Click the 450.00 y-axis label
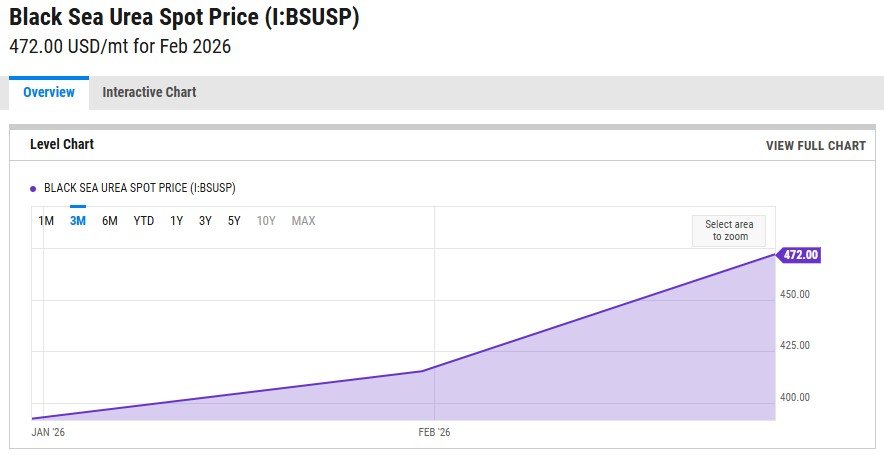The height and width of the screenshot is (458, 884). click(795, 294)
